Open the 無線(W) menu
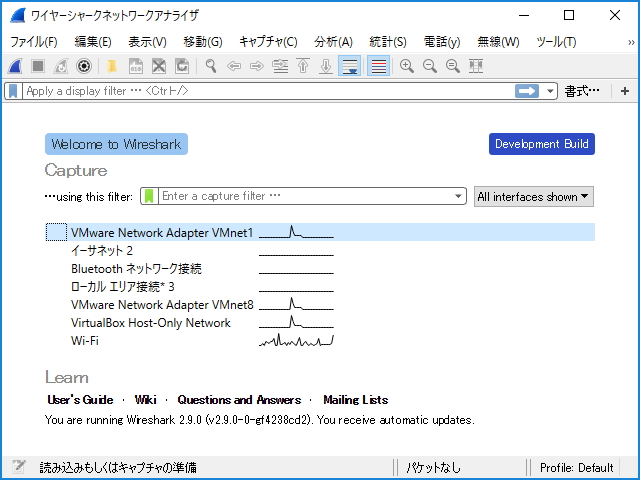 498,42
